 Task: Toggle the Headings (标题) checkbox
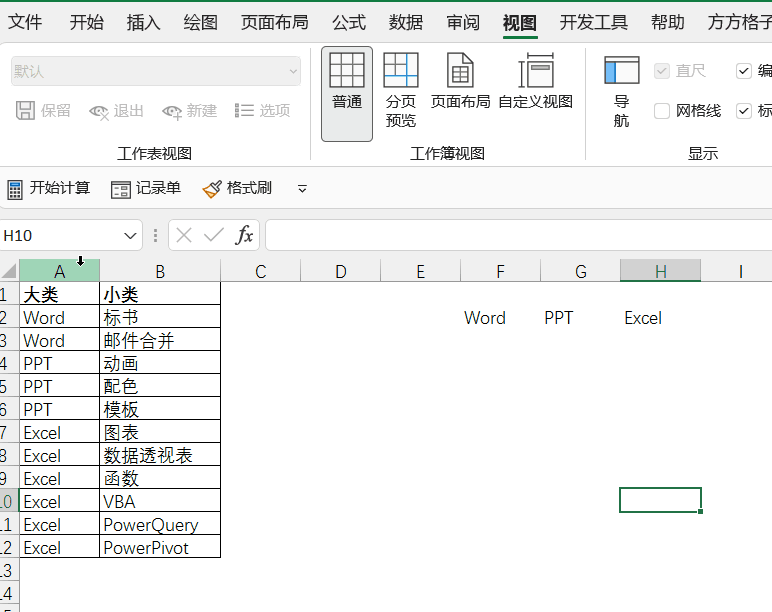point(743,111)
